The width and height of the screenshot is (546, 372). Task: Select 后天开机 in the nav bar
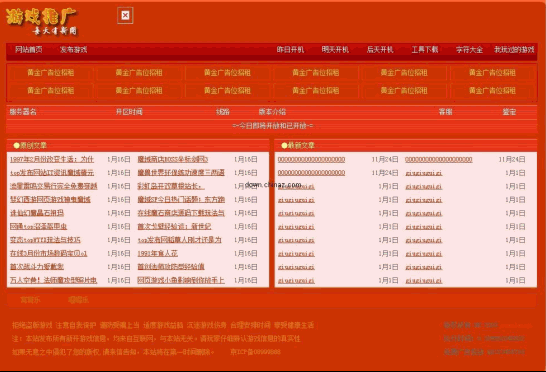pos(380,50)
